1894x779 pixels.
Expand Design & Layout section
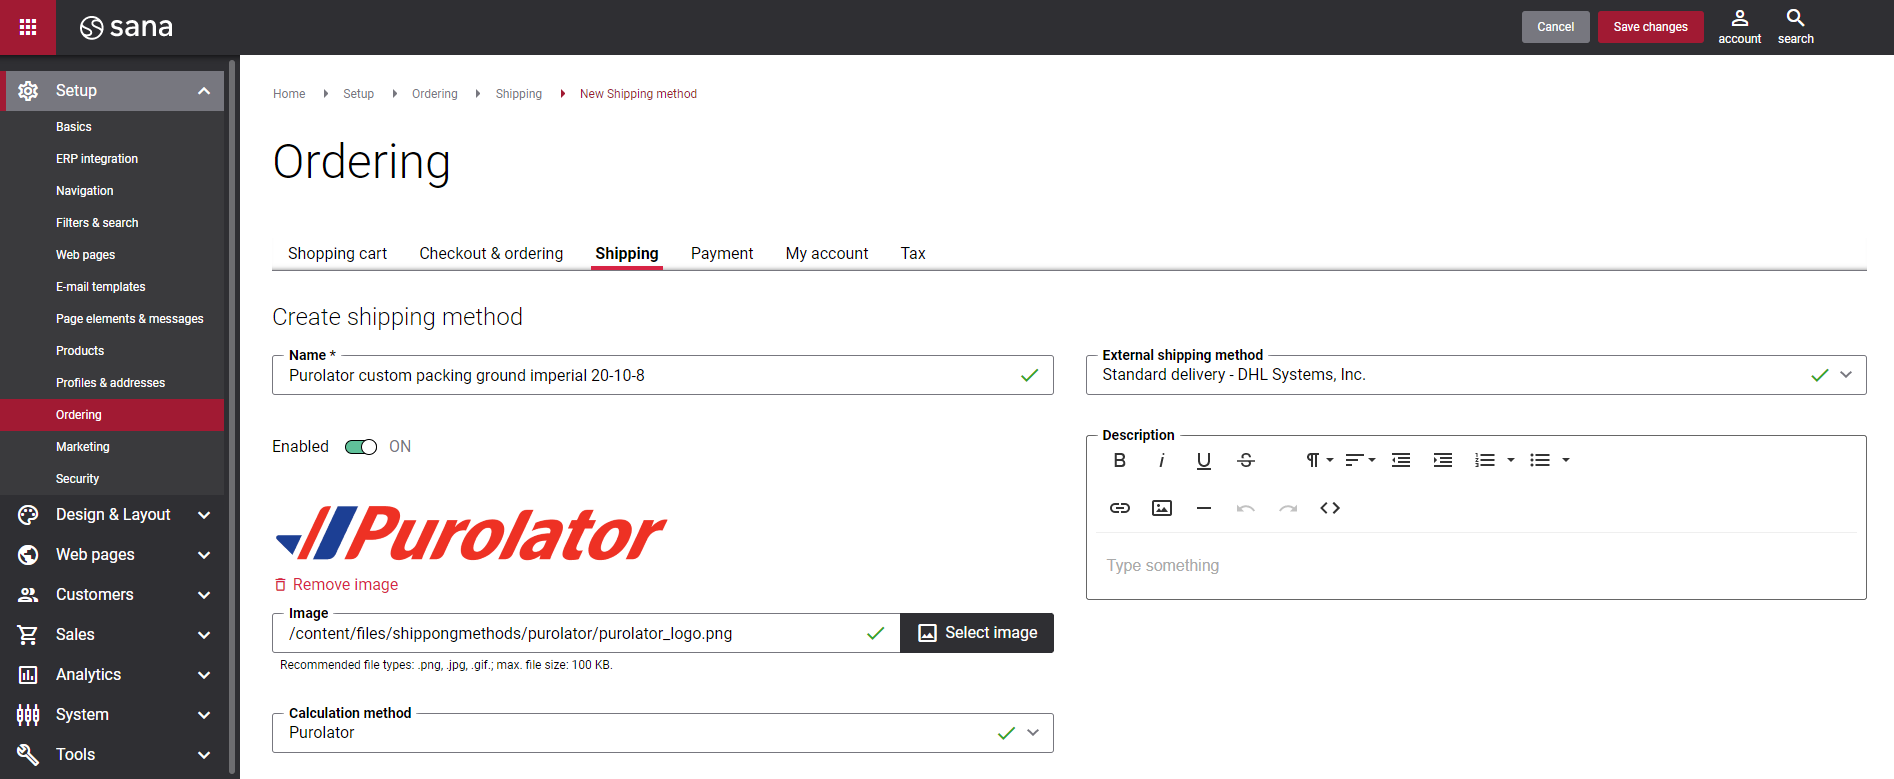pyautogui.click(x=204, y=515)
